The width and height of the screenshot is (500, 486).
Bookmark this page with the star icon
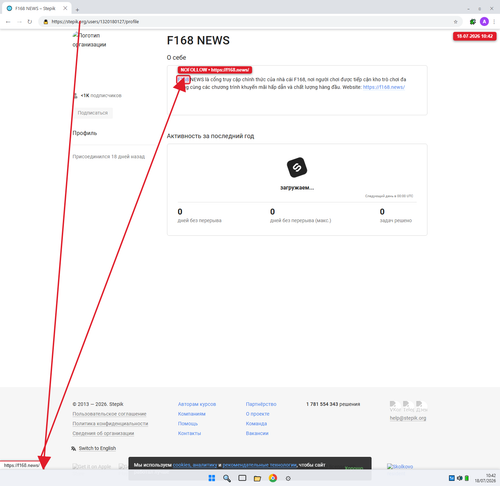[x=455, y=22]
